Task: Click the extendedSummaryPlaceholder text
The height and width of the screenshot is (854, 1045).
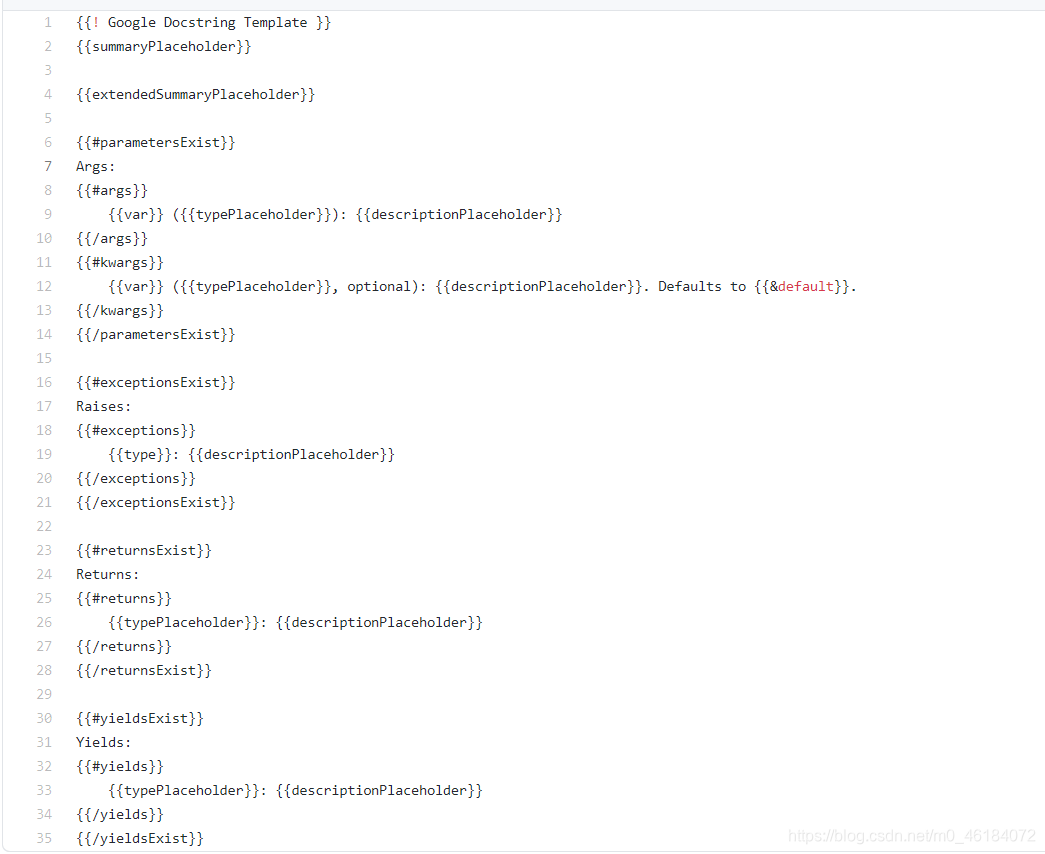Action: coord(195,94)
